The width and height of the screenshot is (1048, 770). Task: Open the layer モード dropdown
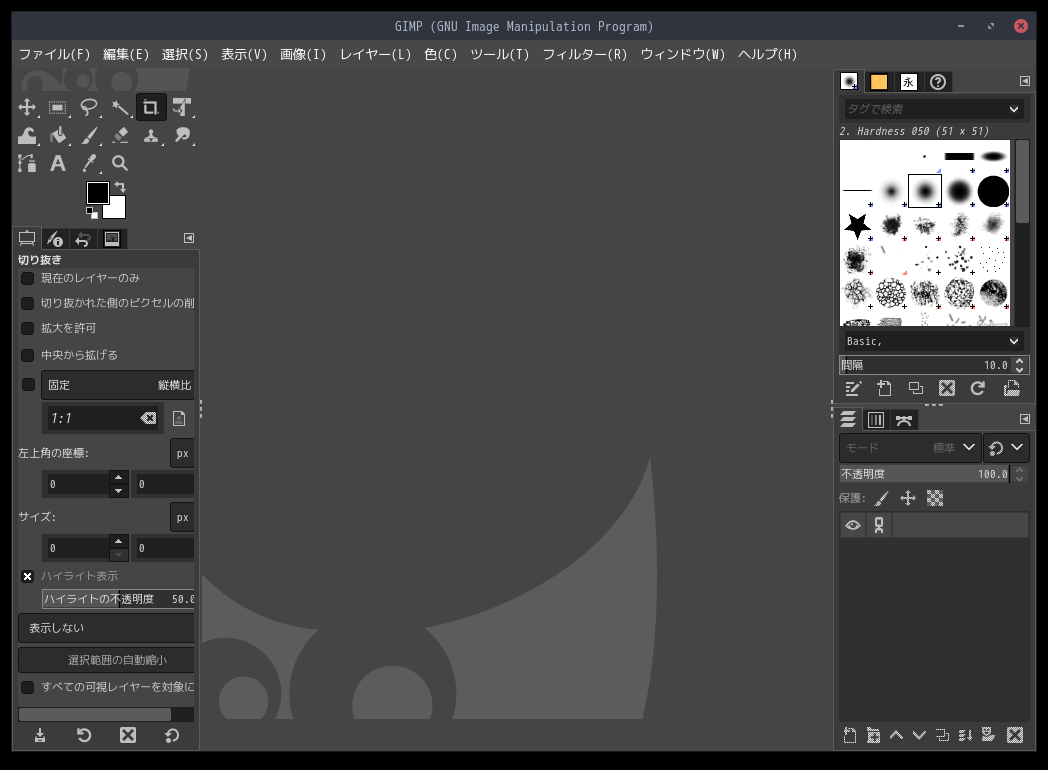coord(908,448)
